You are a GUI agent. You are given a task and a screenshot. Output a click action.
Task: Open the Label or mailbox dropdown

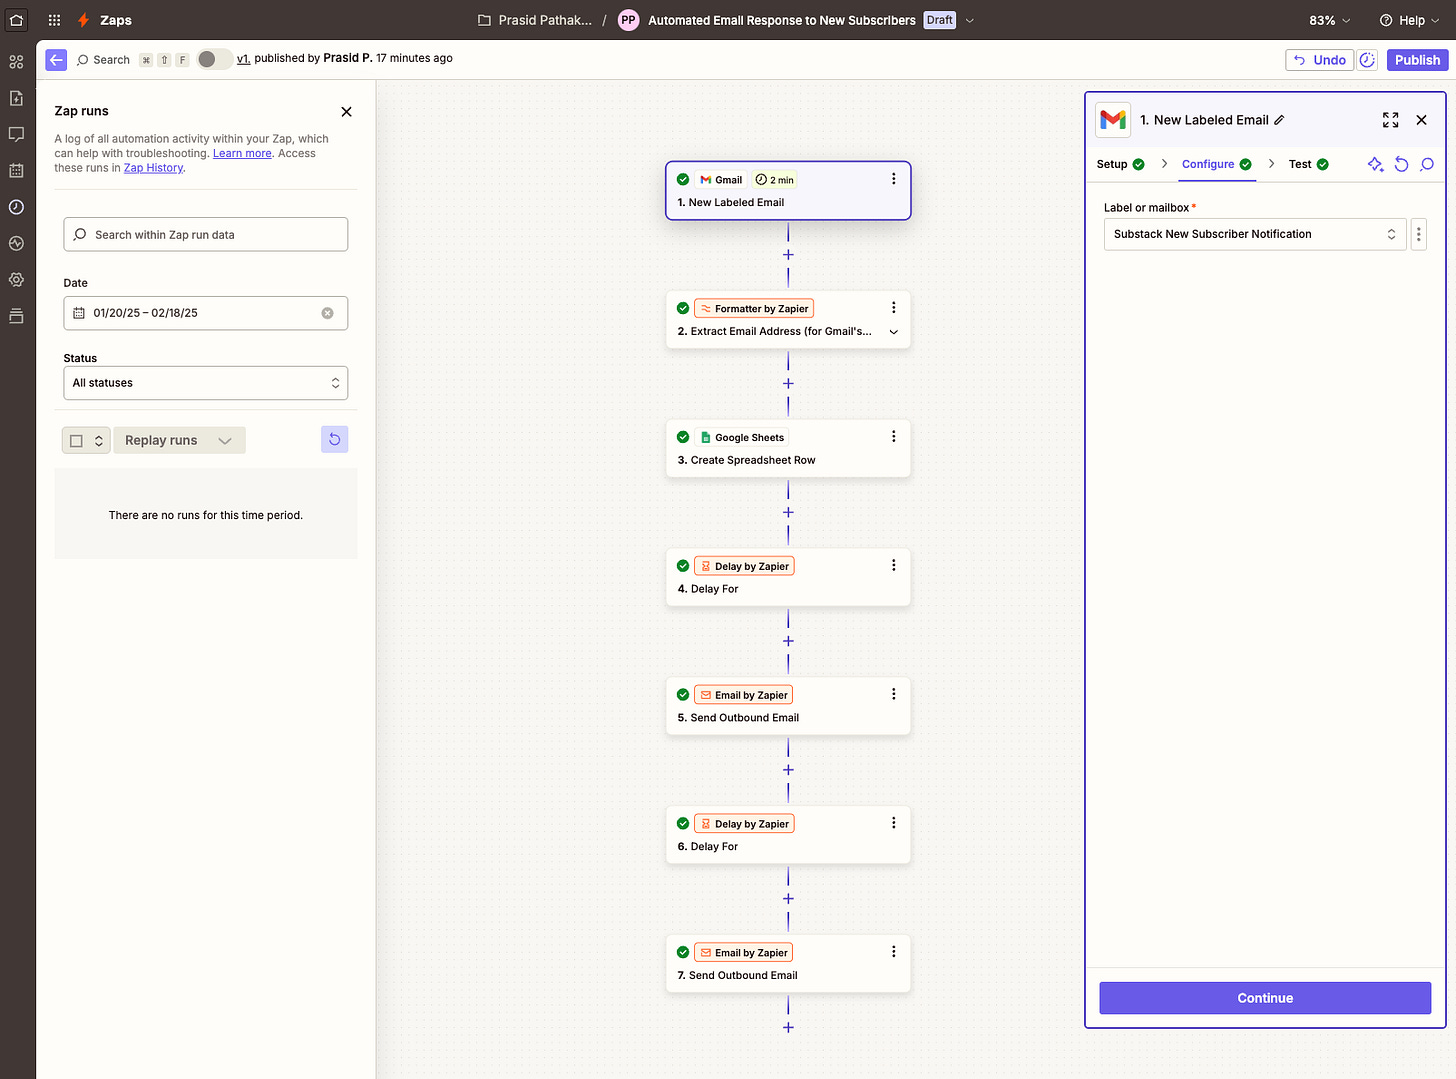coord(1255,234)
